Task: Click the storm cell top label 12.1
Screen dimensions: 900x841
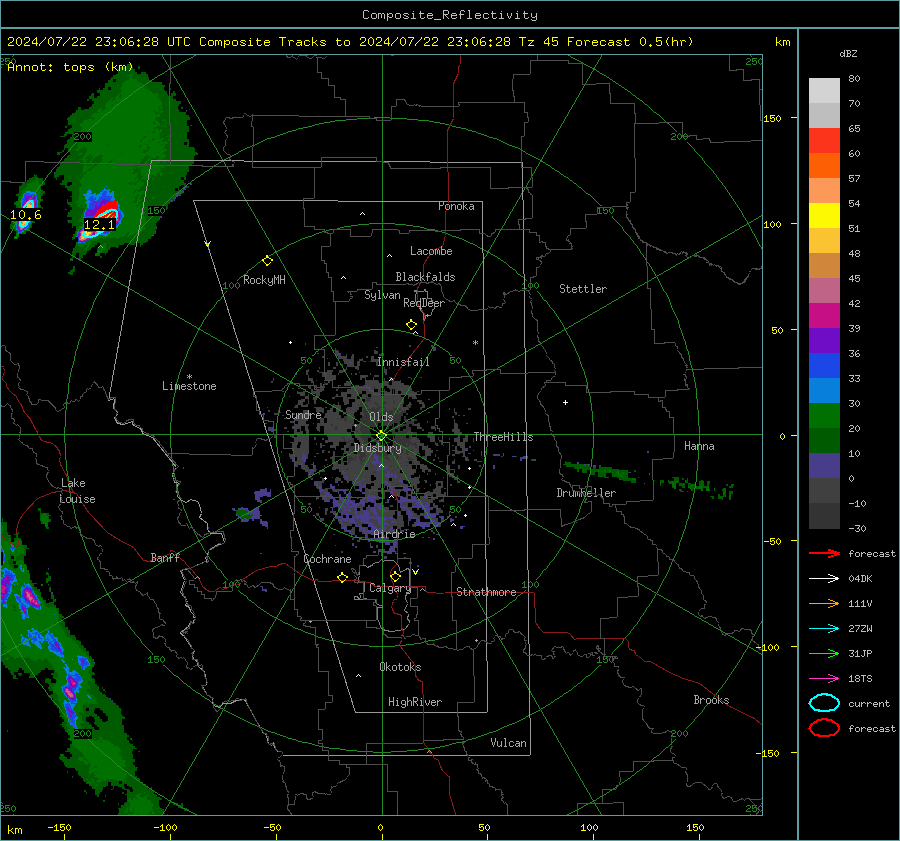Action: click(x=99, y=225)
